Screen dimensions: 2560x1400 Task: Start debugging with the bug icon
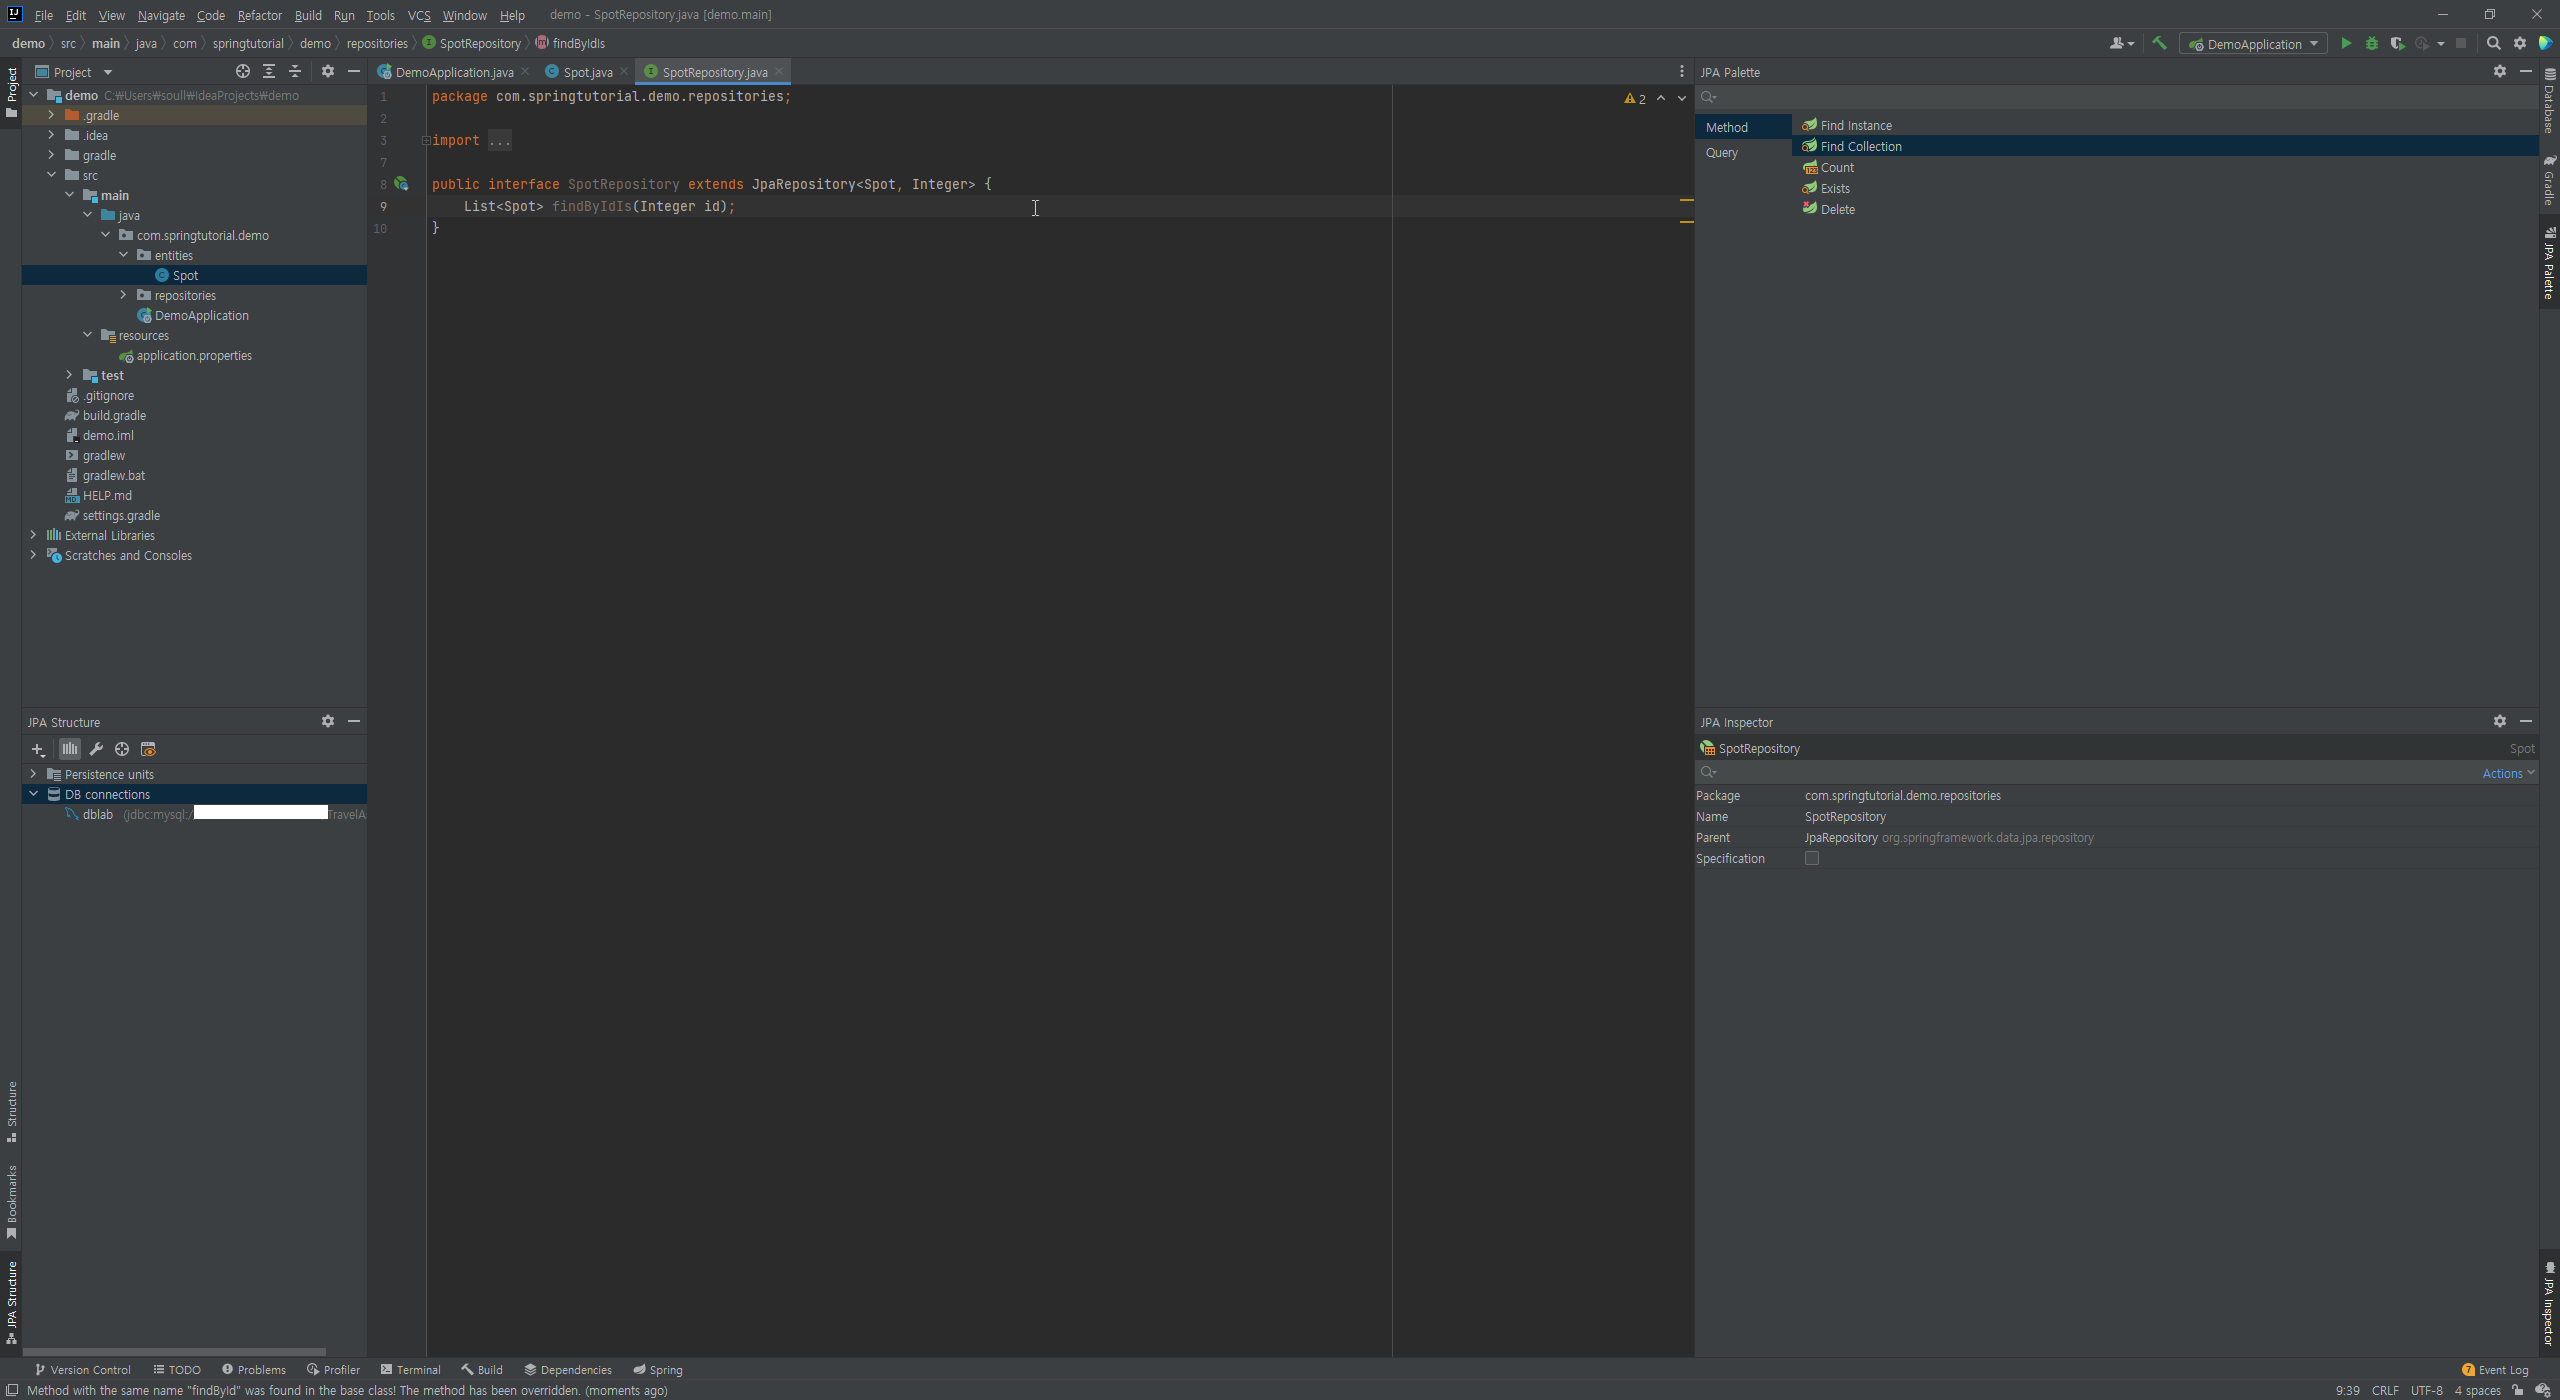coord(2372,44)
